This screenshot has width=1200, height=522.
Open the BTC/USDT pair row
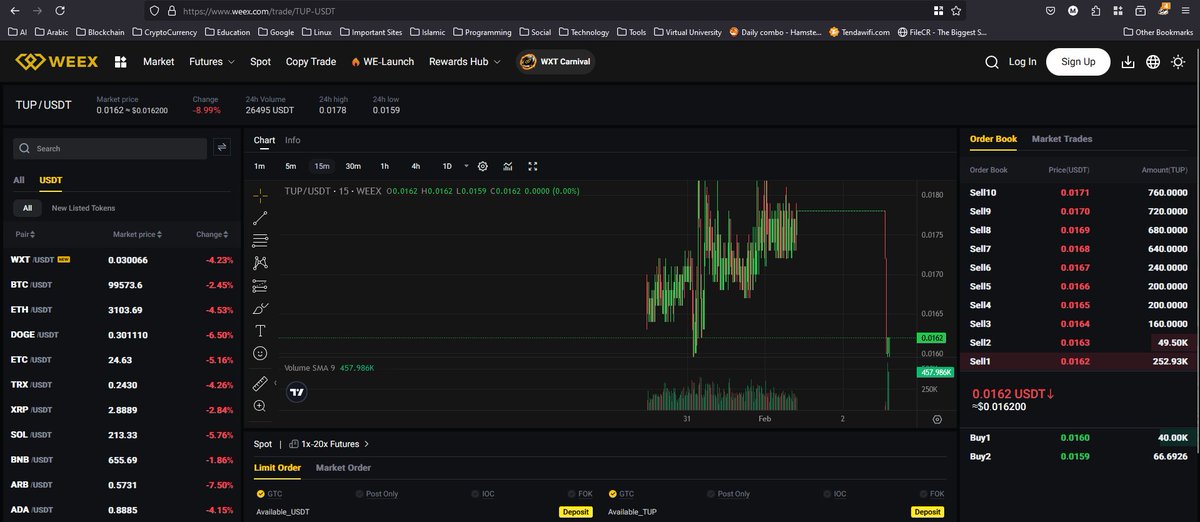(x=121, y=285)
